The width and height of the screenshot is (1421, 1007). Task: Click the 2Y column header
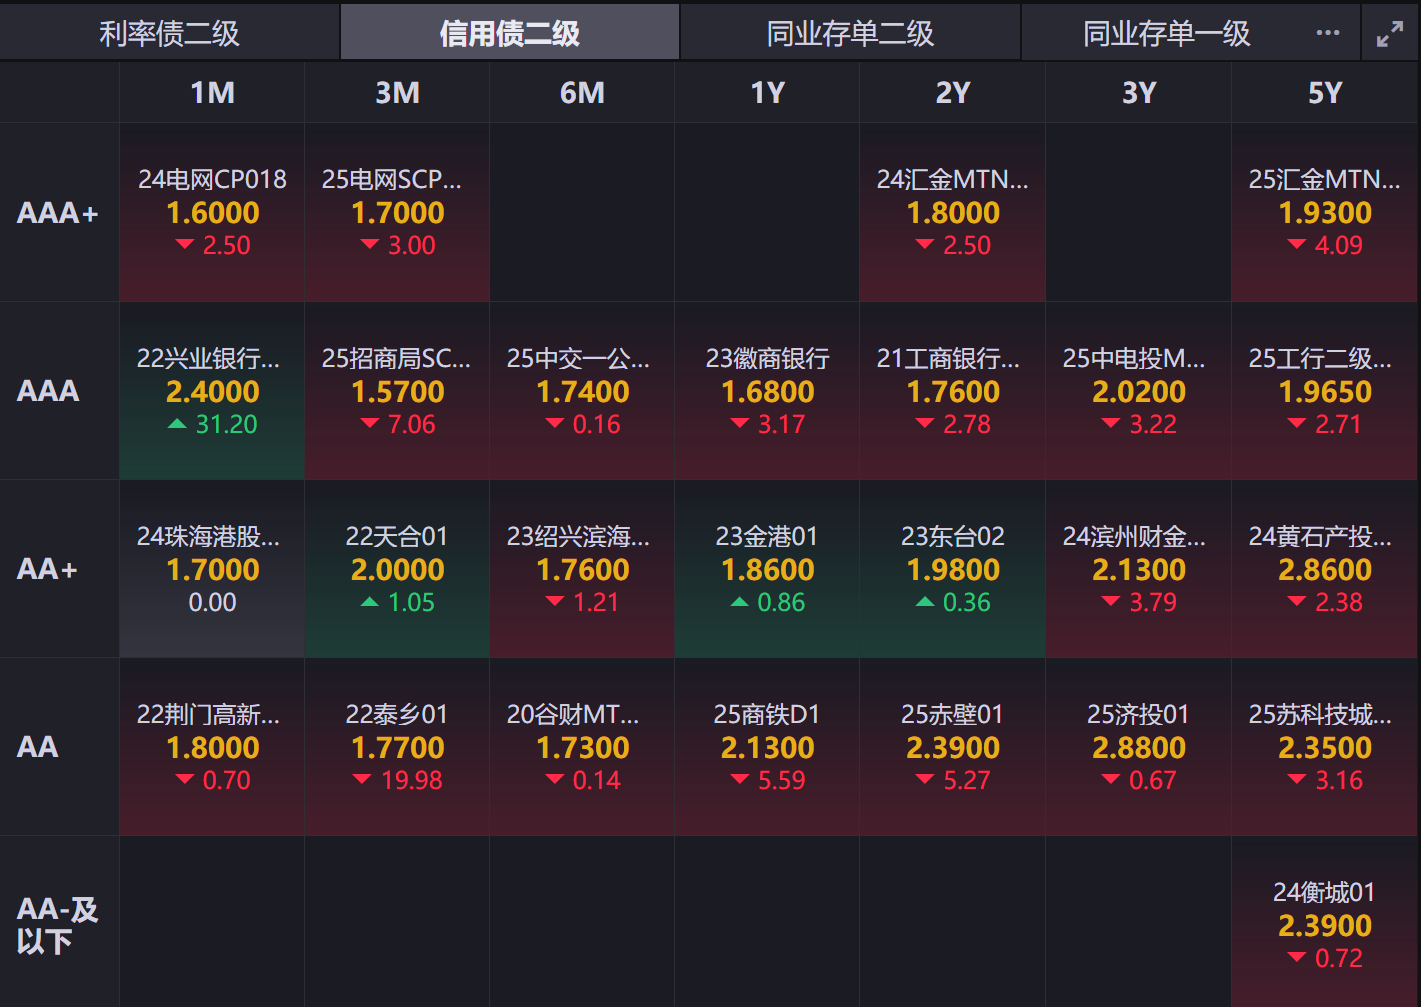953,93
